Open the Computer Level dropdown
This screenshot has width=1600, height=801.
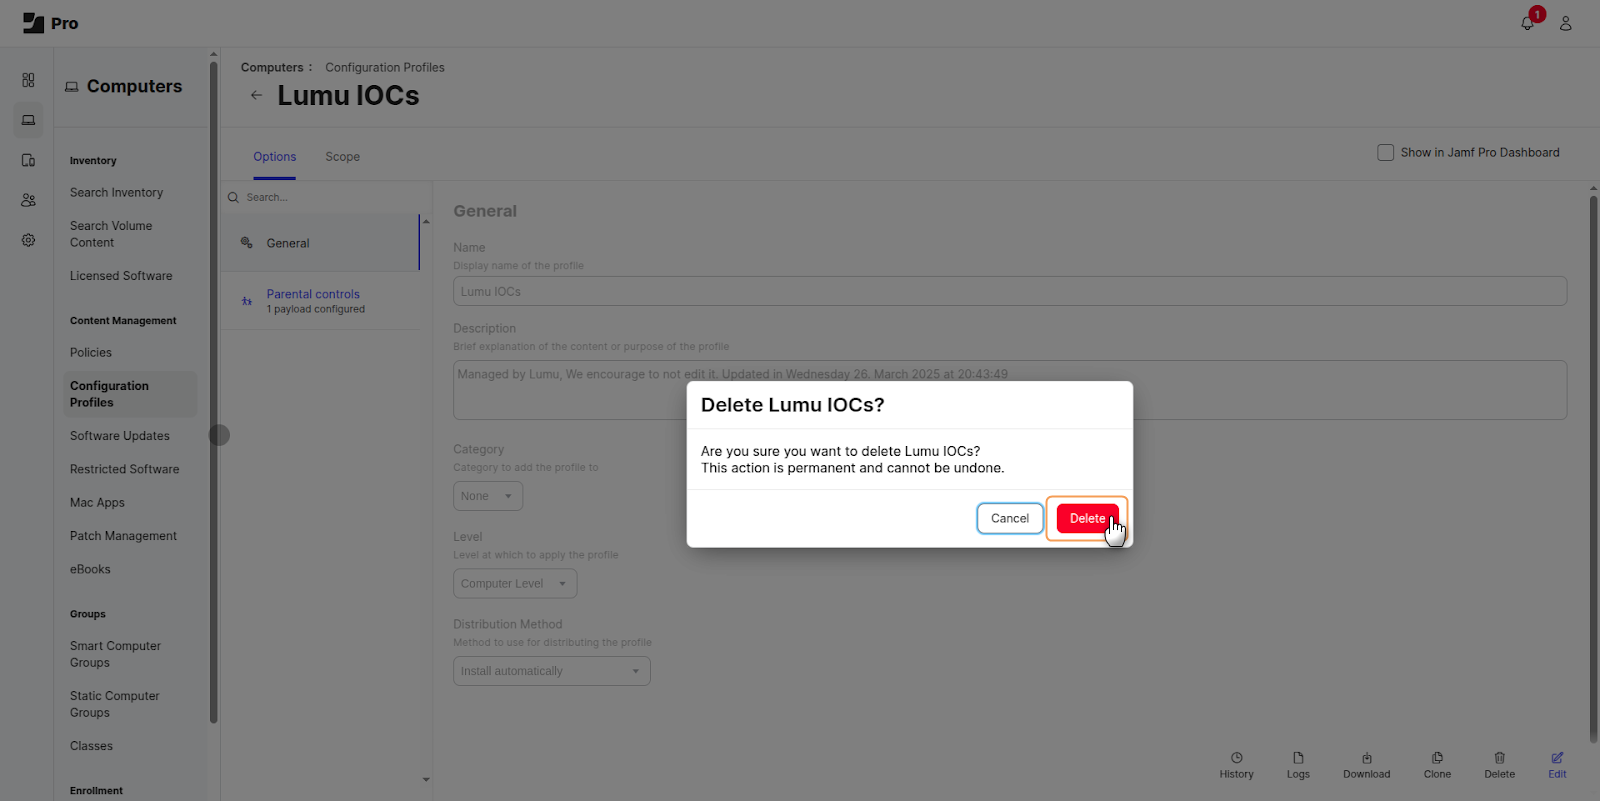click(x=515, y=584)
